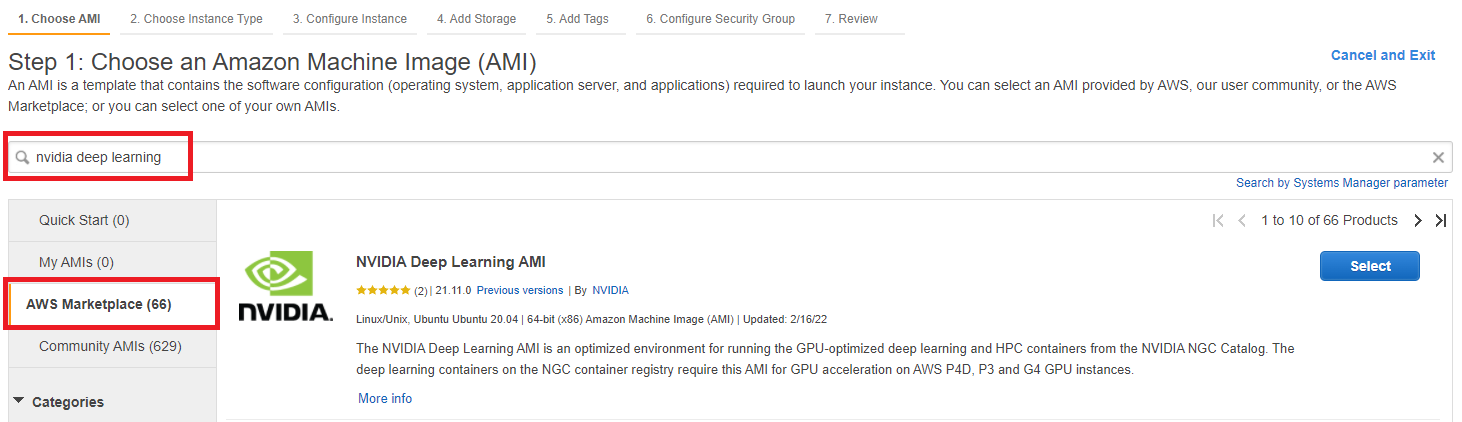This screenshot has height=422, width=1462.
Task: Click the five-star rating
Action: tap(382, 291)
